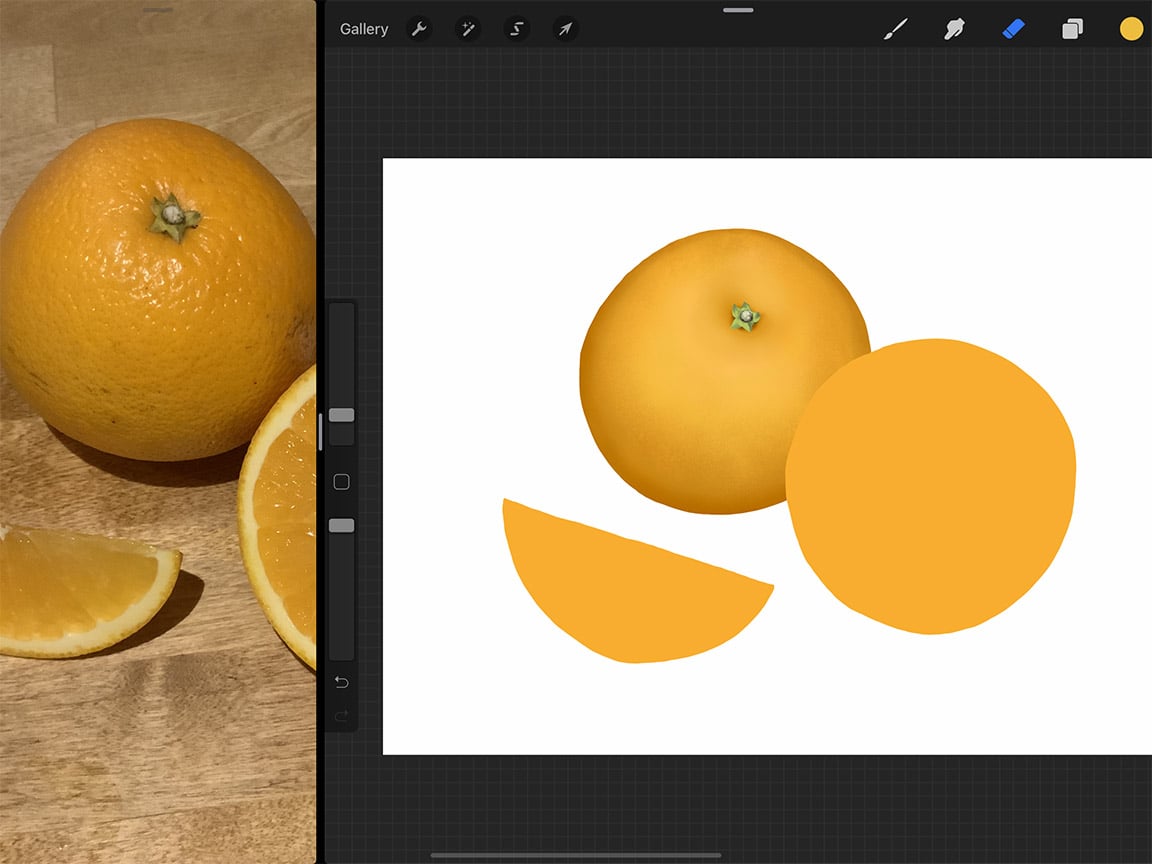Open the Adjustments magic wand menu

pyautogui.click(x=467, y=29)
